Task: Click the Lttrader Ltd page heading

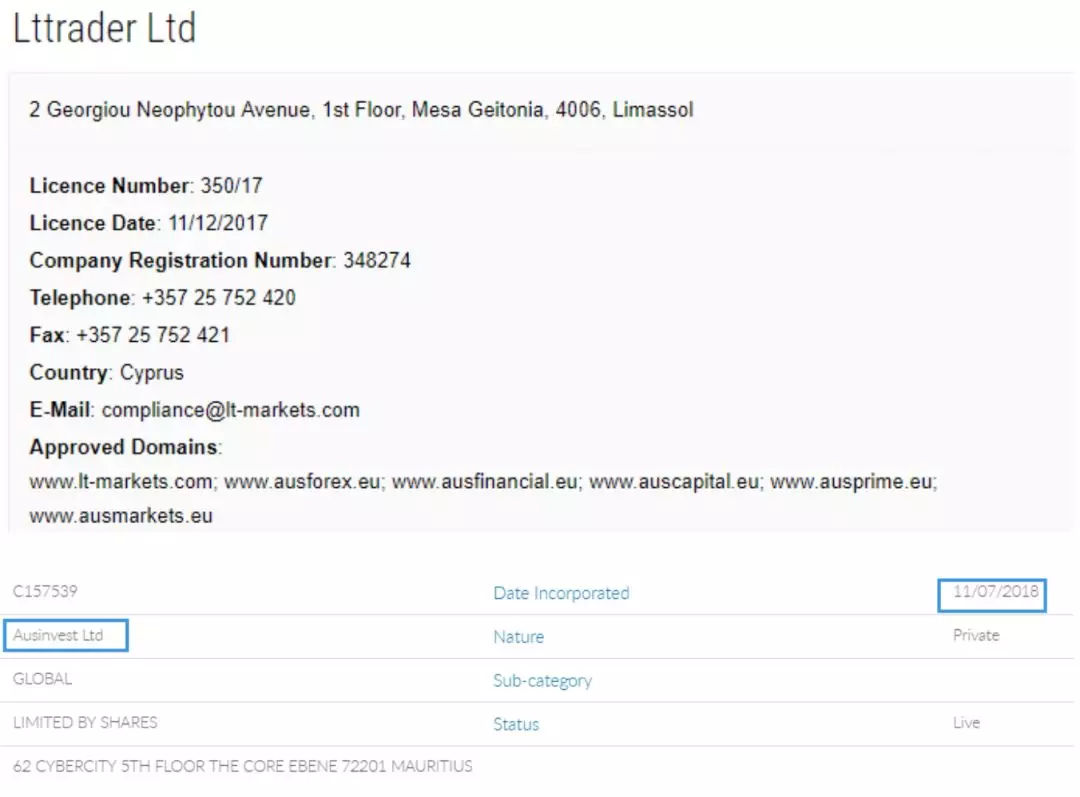Action: pyautogui.click(x=104, y=29)
